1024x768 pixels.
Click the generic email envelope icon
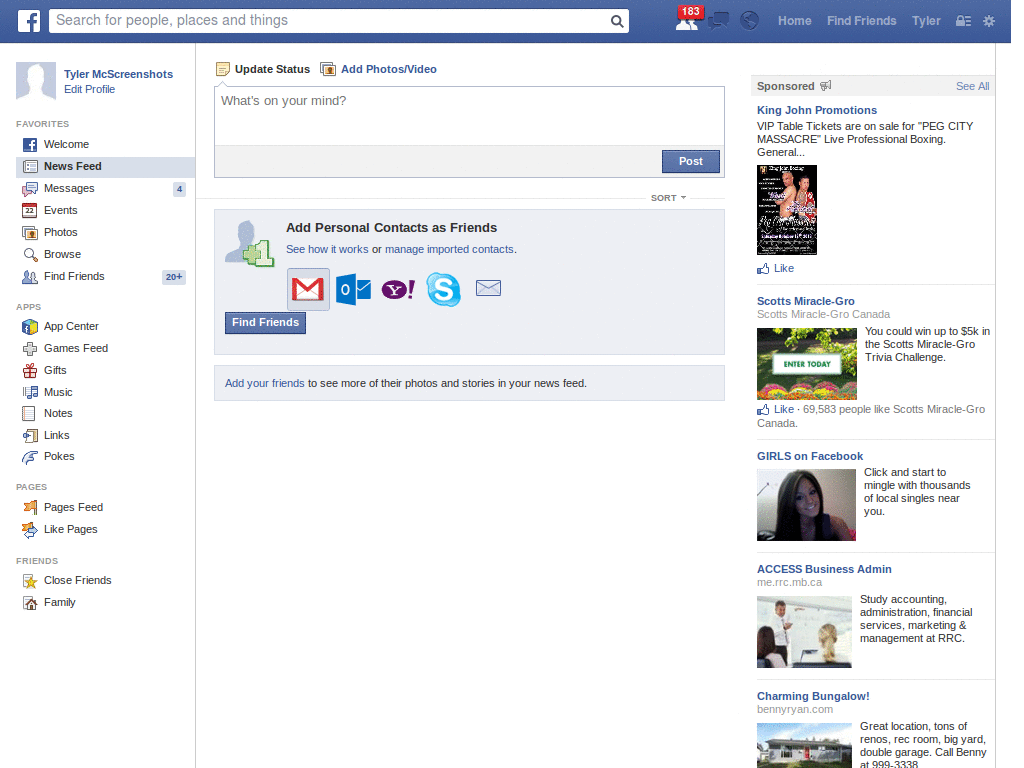[x=488, y=288]
